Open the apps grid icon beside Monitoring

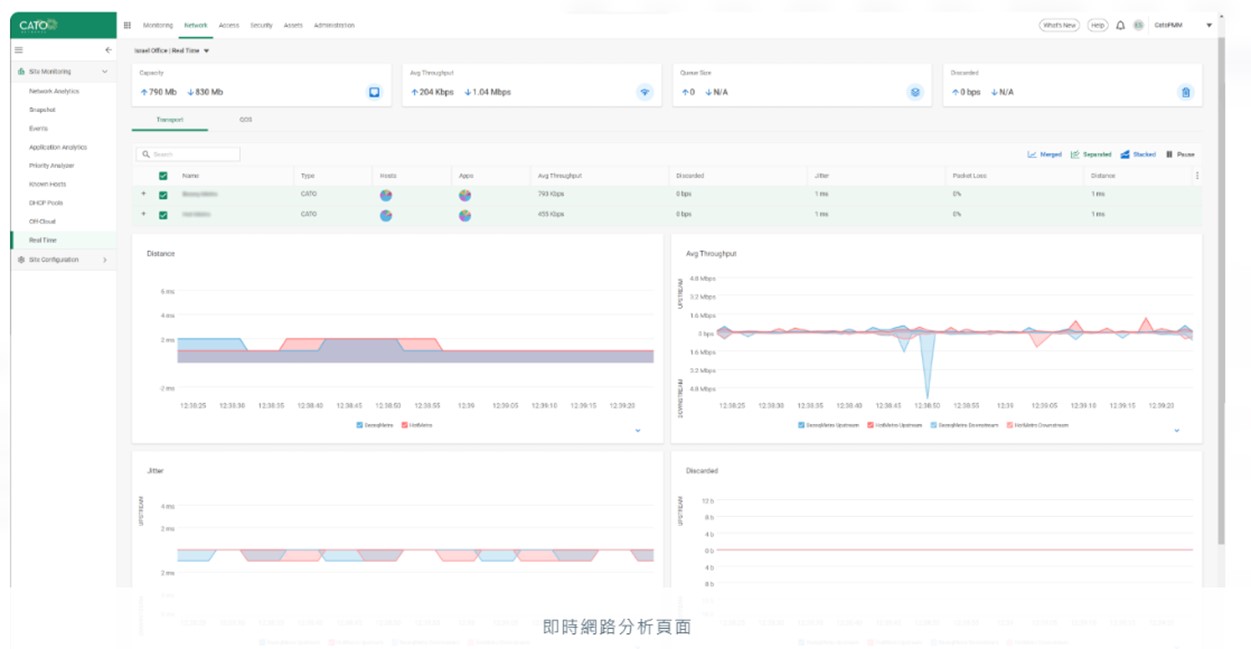pos(127,25)
